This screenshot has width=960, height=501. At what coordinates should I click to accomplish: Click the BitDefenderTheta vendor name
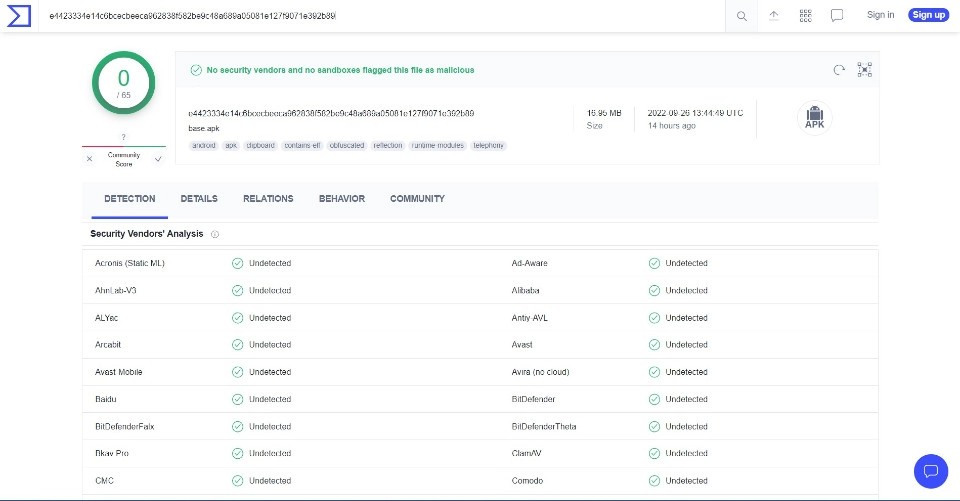click(544, 427)
